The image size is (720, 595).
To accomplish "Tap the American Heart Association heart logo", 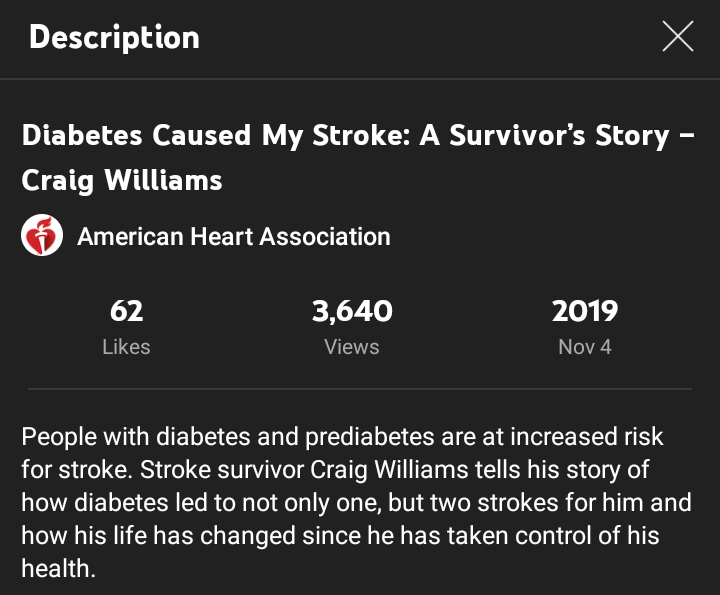I will [42, 237].
